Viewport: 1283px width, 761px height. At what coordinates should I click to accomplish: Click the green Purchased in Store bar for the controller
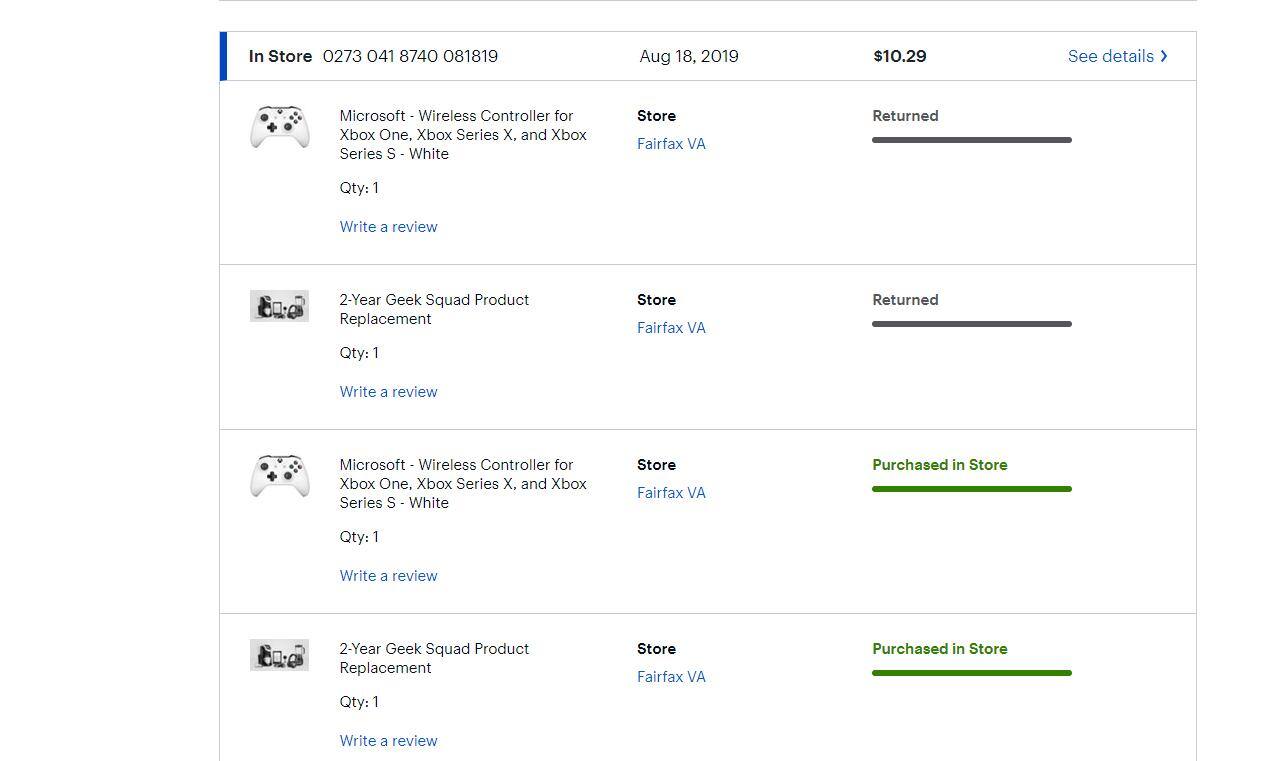pos(971,489)
